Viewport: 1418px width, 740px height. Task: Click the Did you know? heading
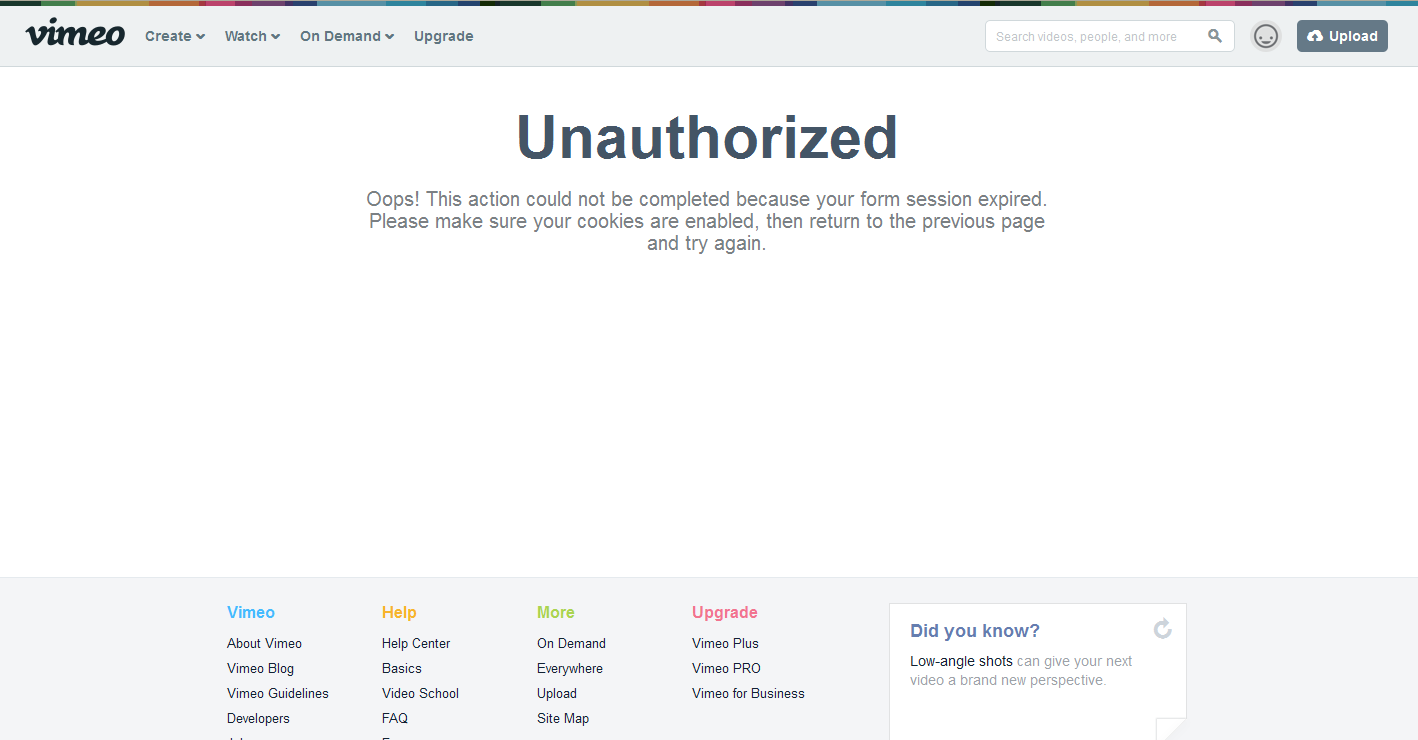tap(975, 631)
